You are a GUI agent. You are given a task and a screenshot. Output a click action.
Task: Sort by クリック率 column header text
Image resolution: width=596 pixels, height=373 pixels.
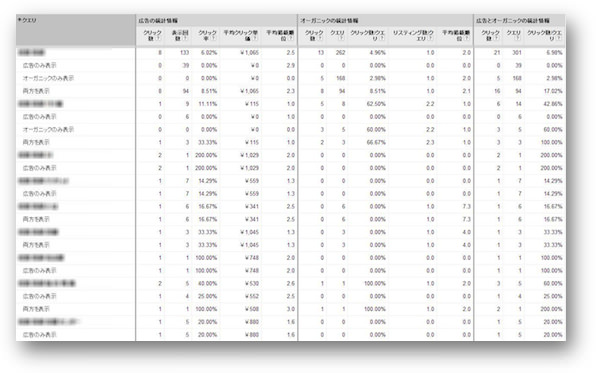207,35
